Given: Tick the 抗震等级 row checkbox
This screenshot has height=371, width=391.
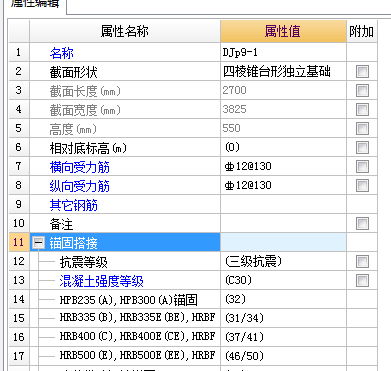Looking at the screenshot, I should 362,261.
